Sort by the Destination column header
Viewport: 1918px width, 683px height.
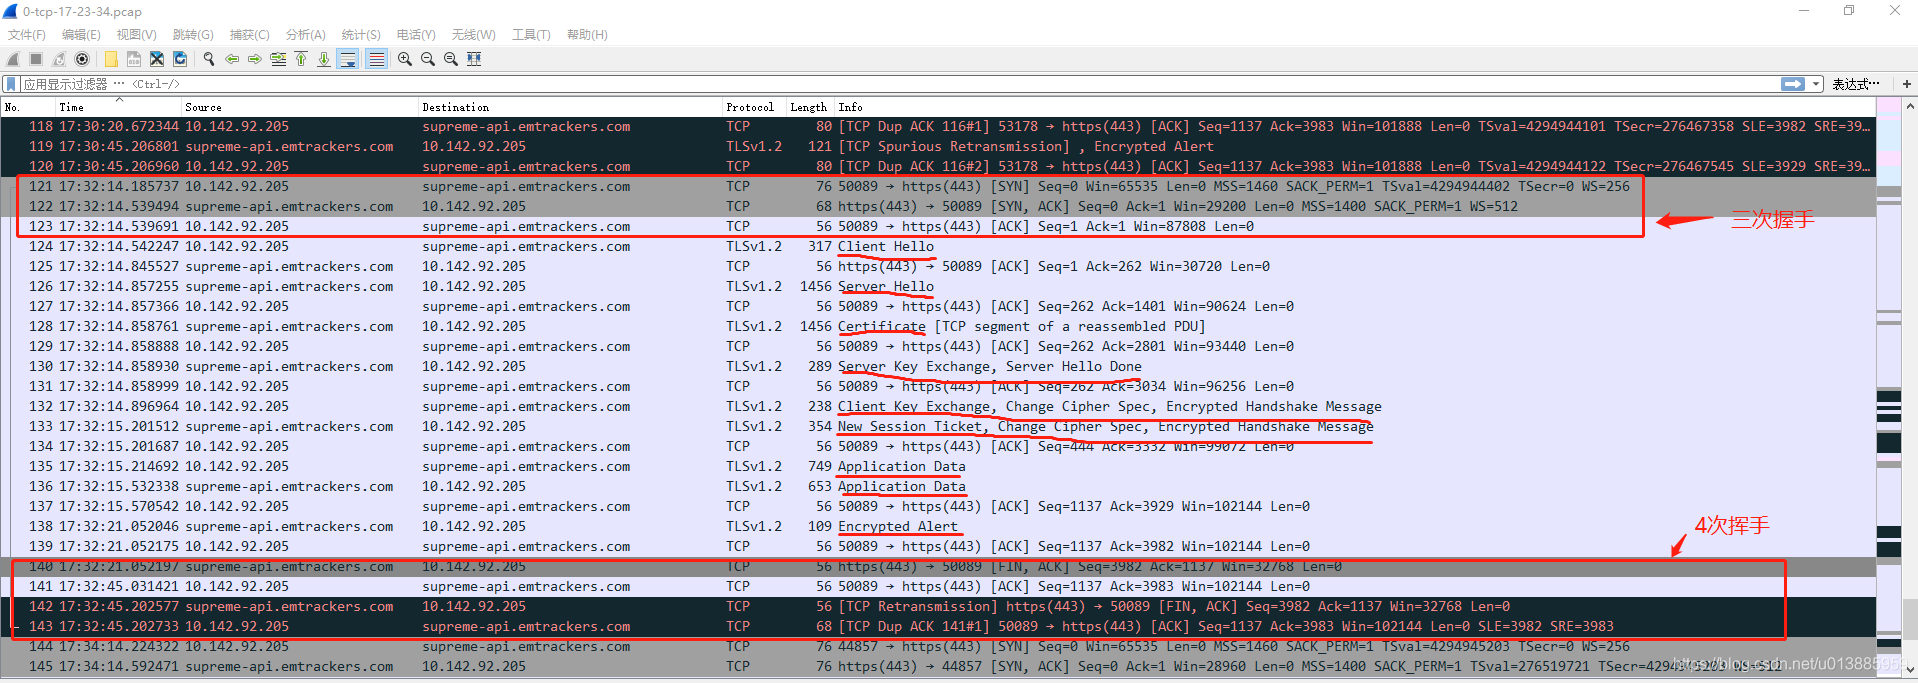570,107
